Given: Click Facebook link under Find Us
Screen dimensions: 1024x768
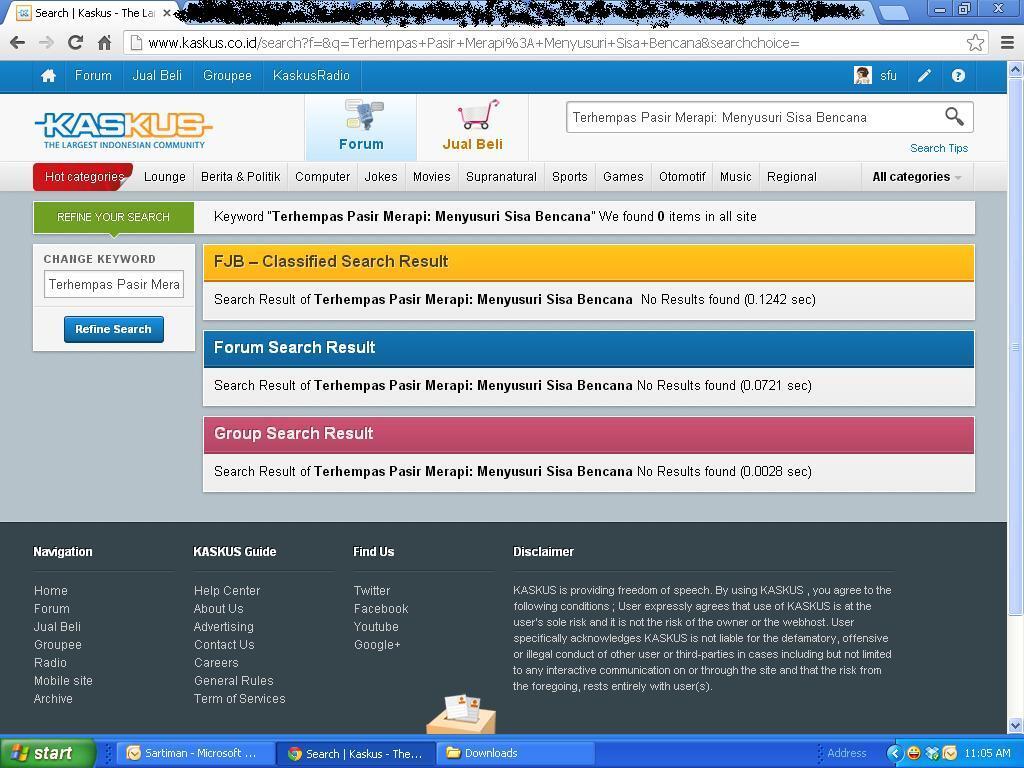Looking at the screenshot, I should tap(381, 609).
